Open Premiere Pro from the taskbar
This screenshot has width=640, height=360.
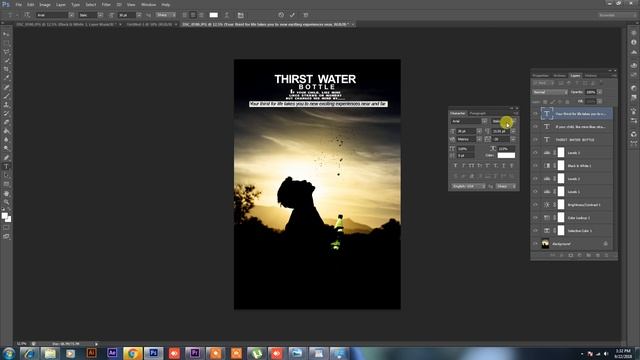point(195,353)
